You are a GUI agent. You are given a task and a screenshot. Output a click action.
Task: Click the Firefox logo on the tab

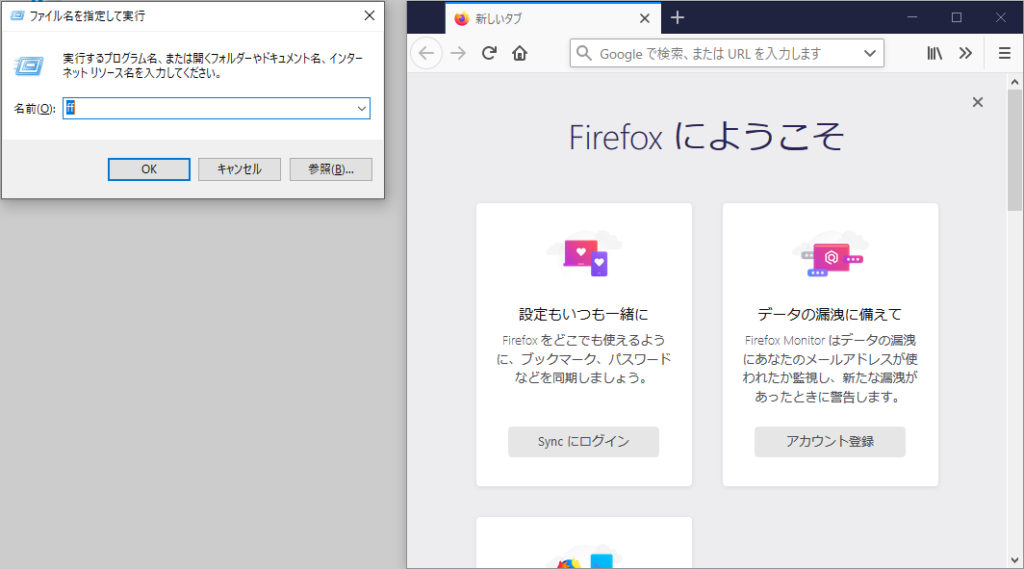tap(462, 19)
